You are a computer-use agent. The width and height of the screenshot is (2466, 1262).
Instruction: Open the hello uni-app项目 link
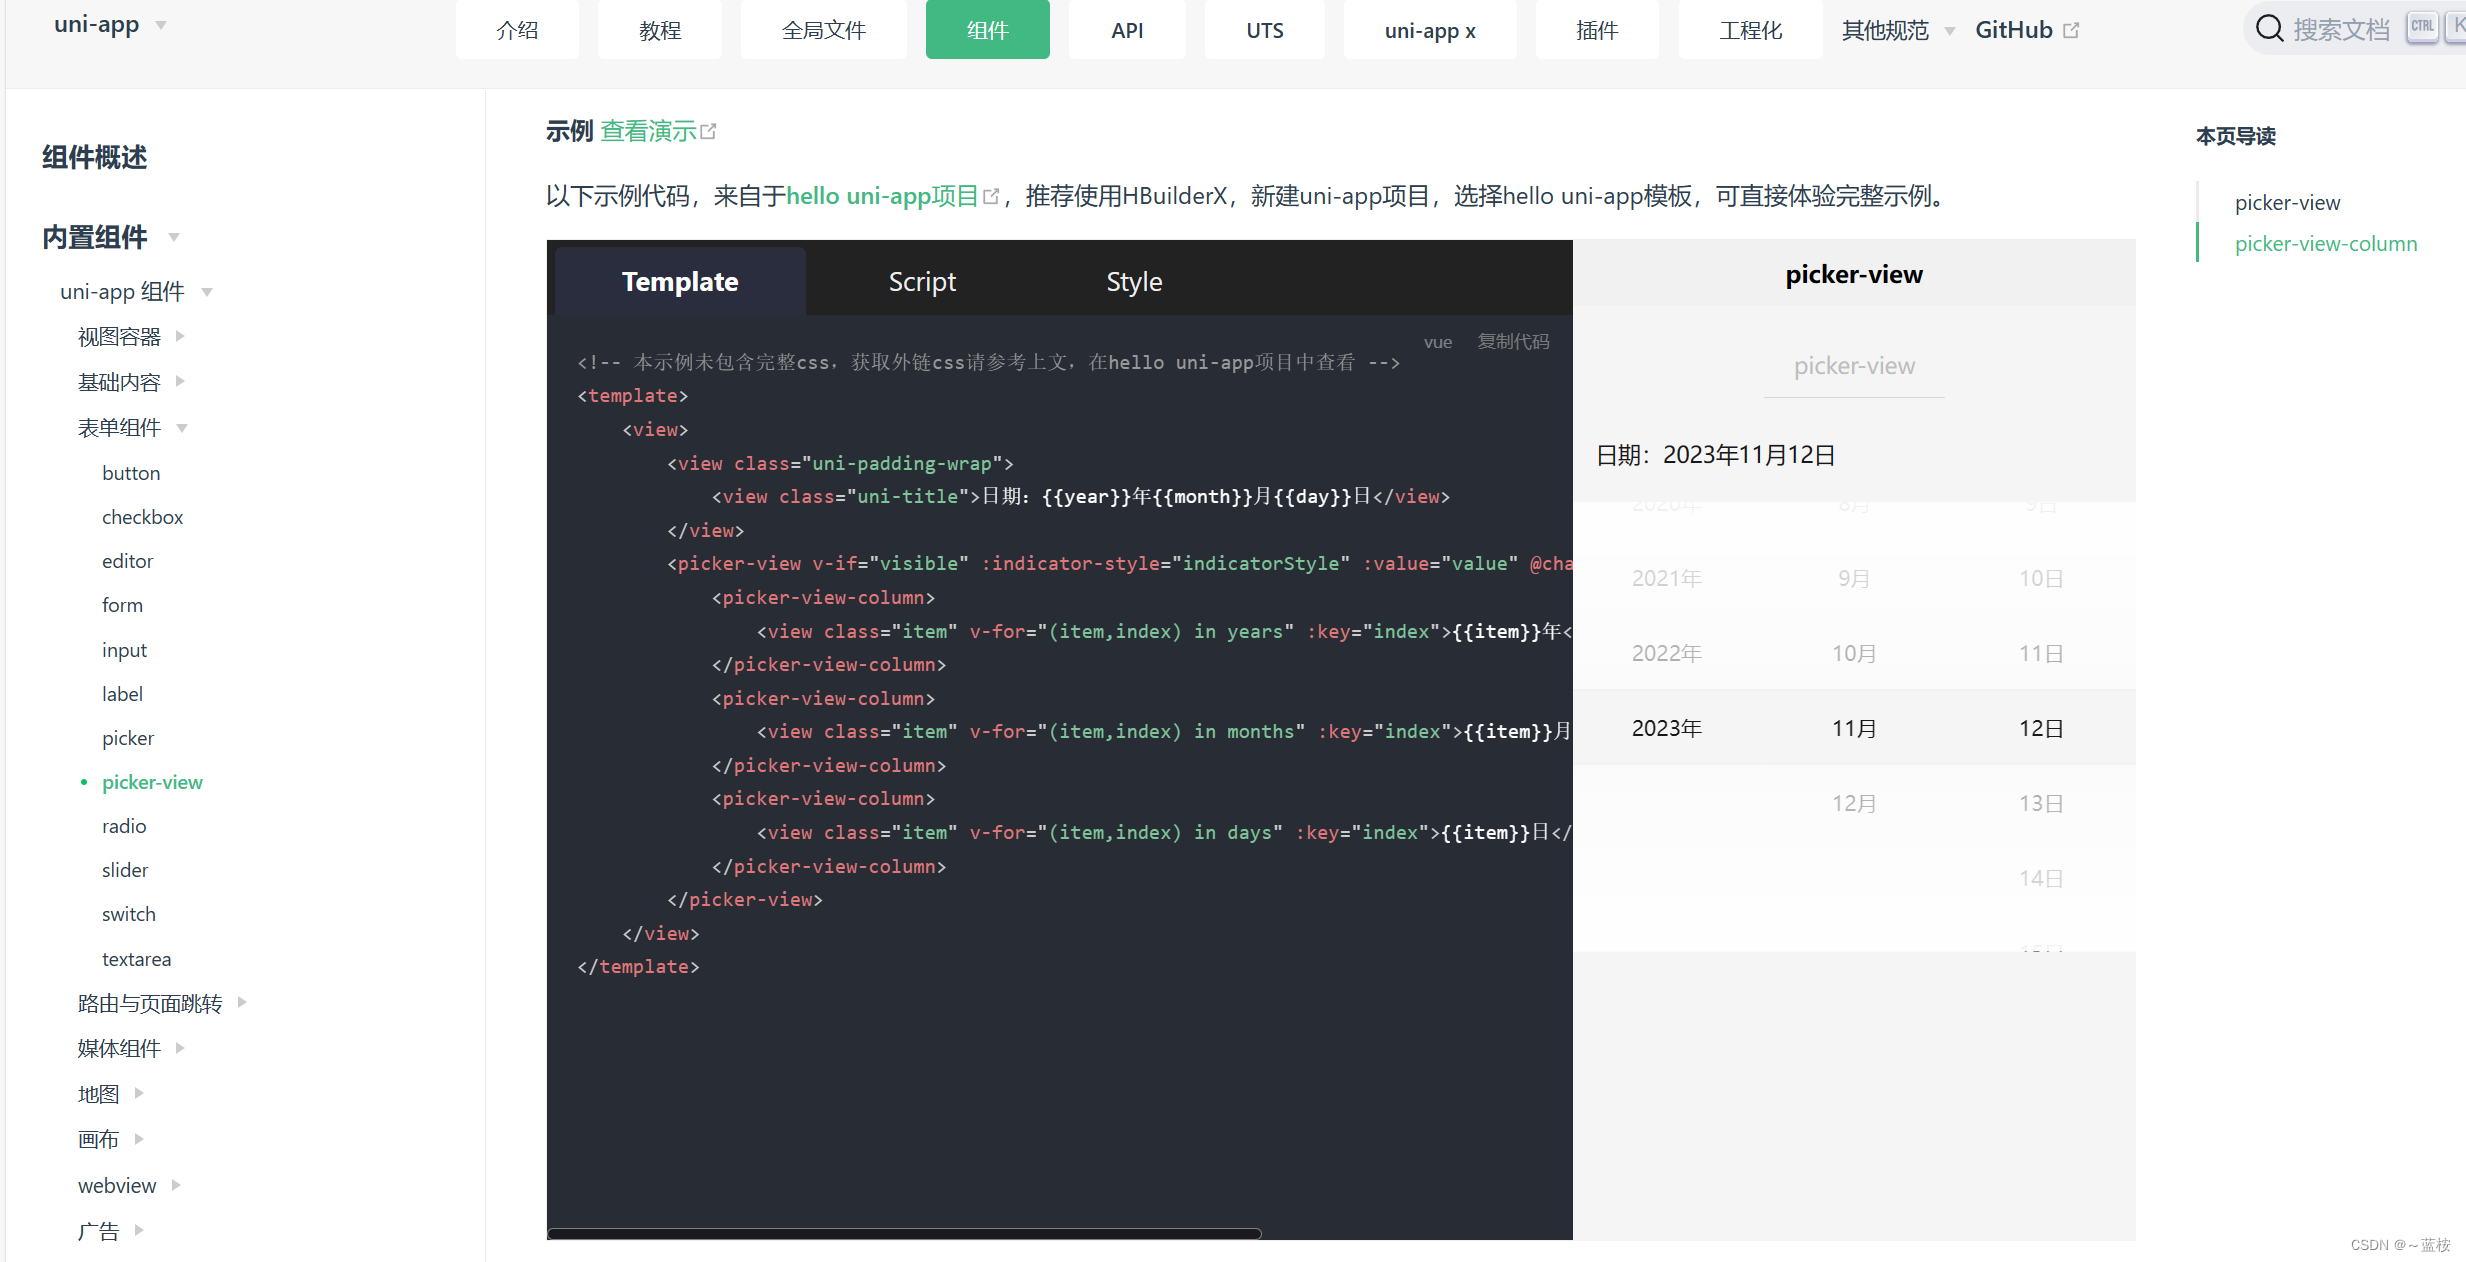[x=882, y=196]
